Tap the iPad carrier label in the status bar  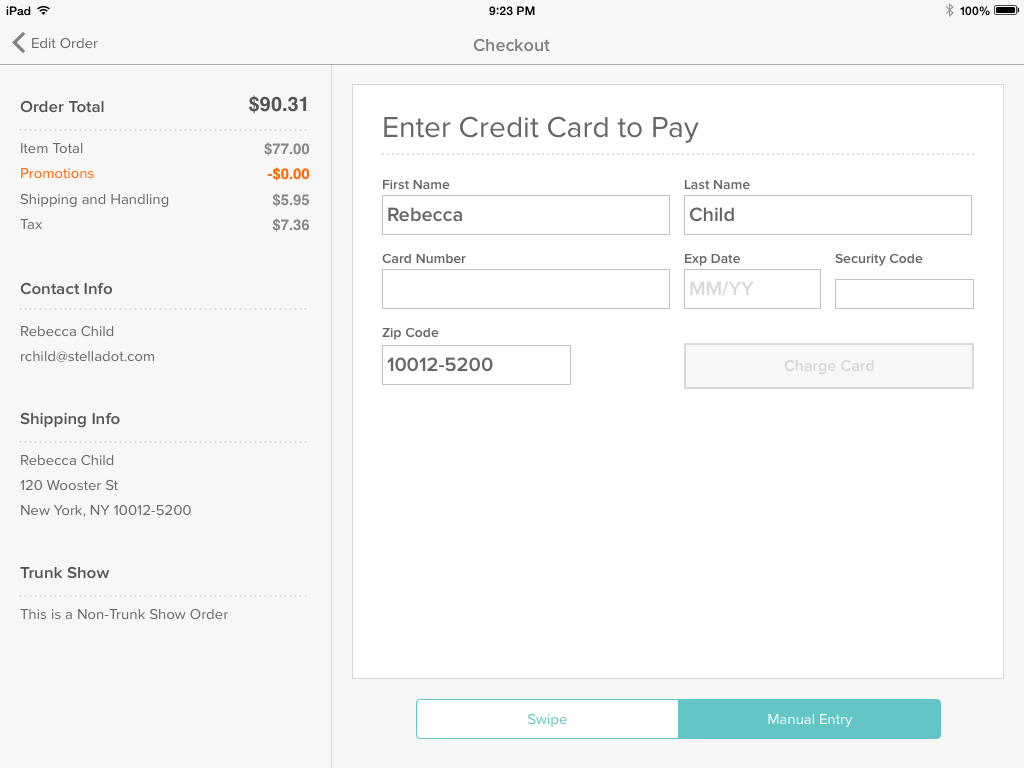[x=18, y=11]
